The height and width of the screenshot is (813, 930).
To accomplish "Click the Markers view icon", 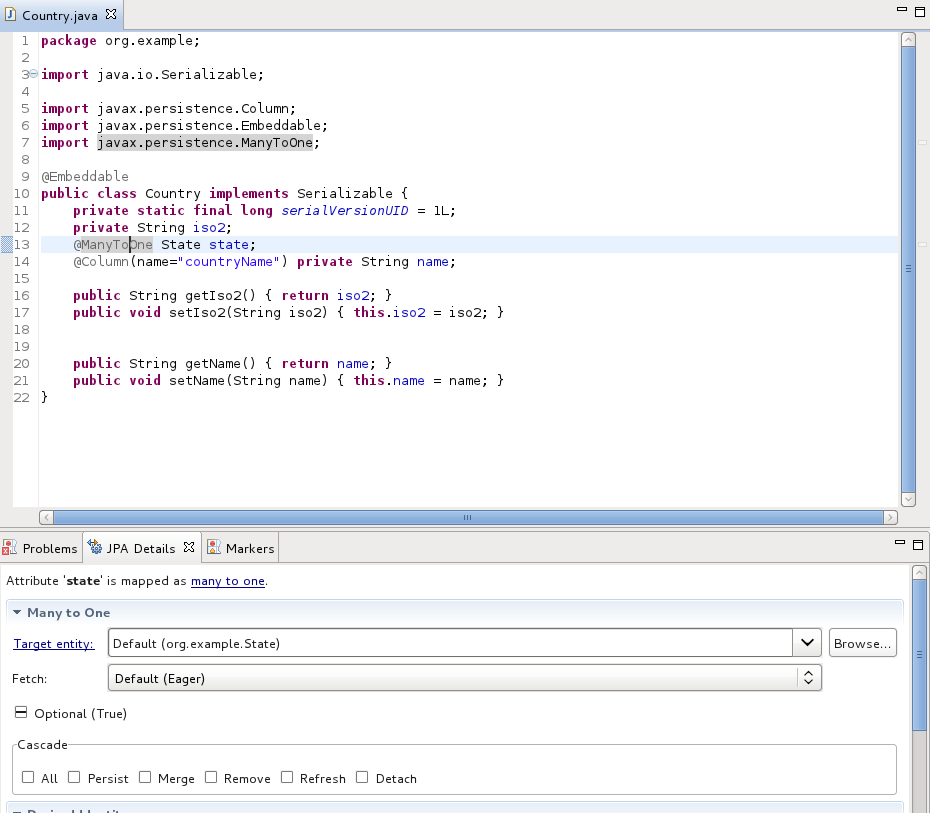I will [213, 547].
